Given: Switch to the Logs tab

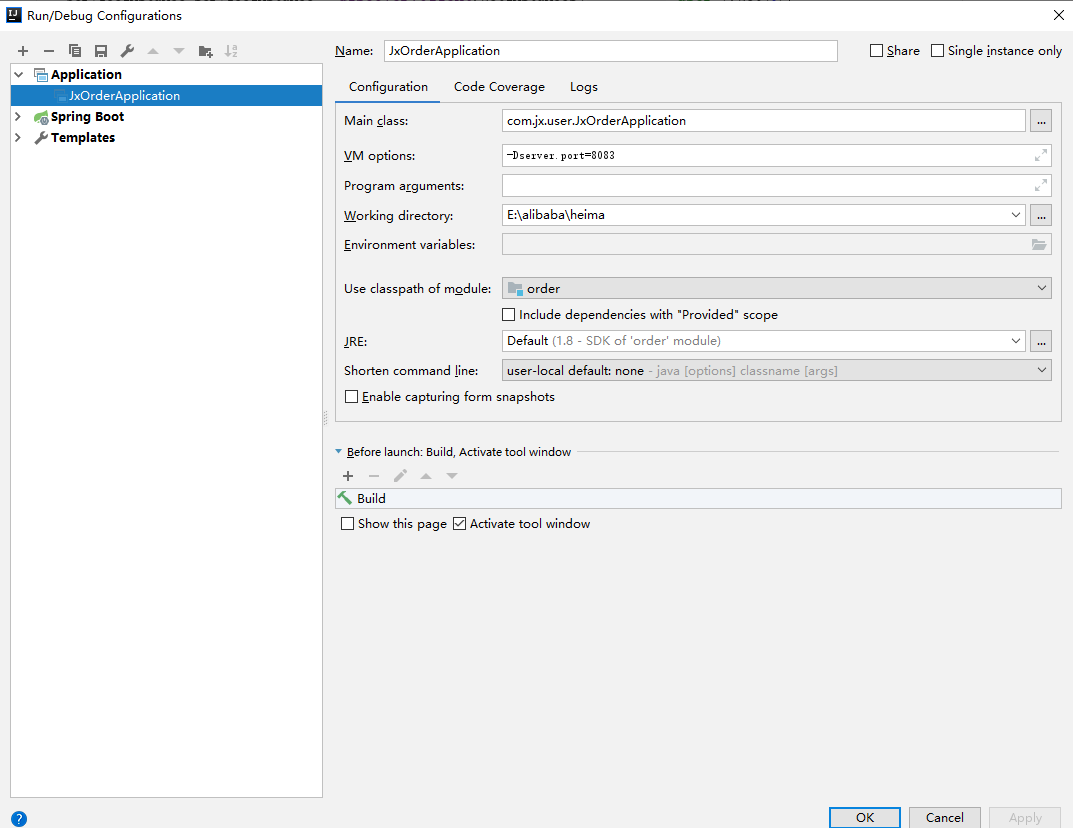Looking at the screenshot, I should 584,87.
